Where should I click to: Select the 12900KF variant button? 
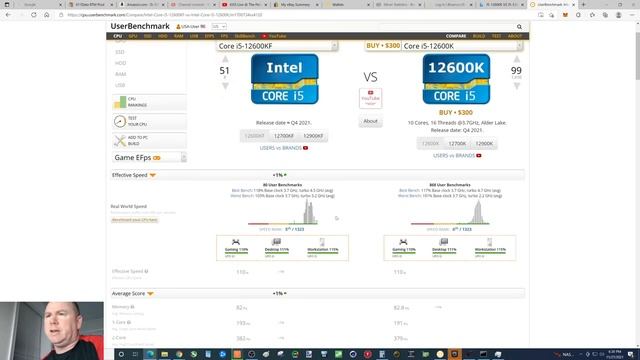[x=313, y=136]
